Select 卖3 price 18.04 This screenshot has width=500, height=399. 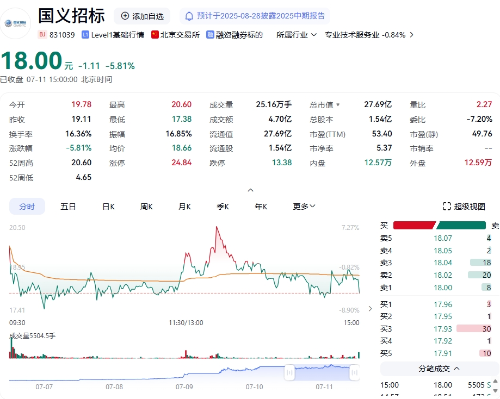tap(443, 263)
